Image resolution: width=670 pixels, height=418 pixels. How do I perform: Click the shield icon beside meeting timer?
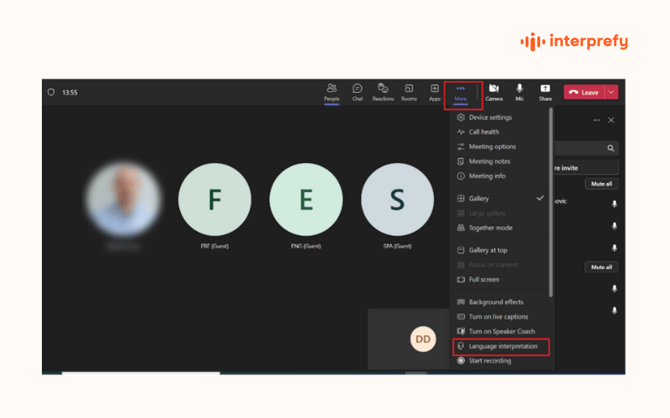pyautogui.click(x=52, y=92)
